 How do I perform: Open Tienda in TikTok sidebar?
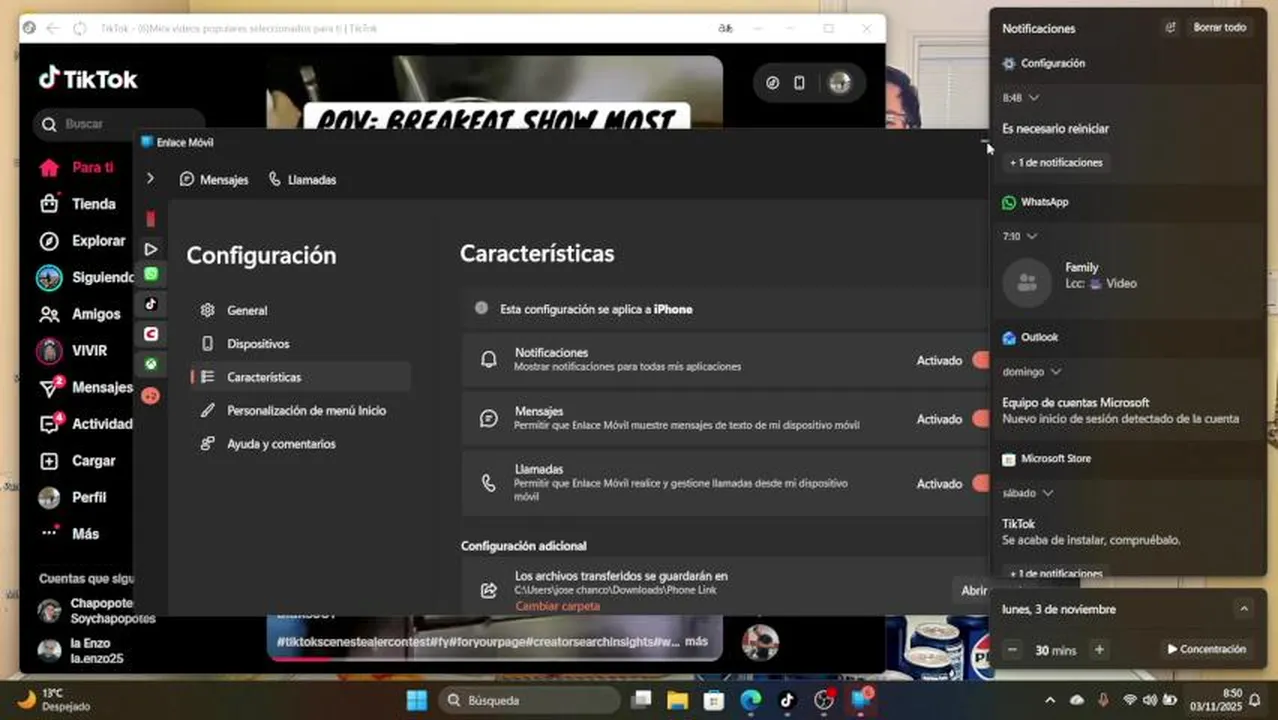80,204
